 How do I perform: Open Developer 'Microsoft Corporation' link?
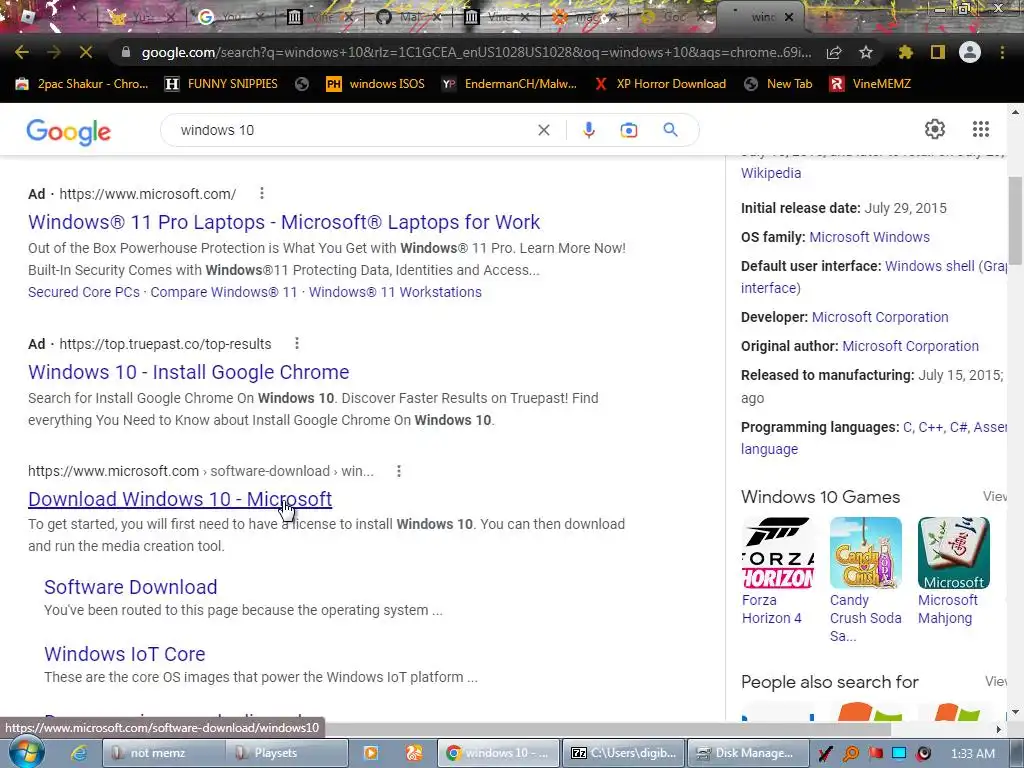880,317
